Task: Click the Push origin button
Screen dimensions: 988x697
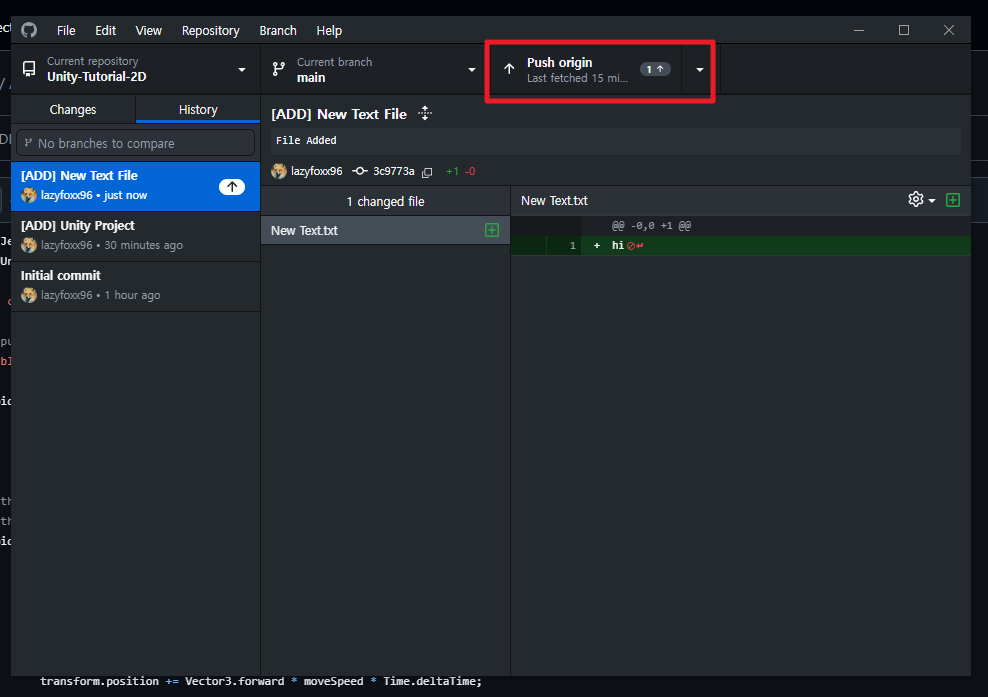Action: coord(585,69)
